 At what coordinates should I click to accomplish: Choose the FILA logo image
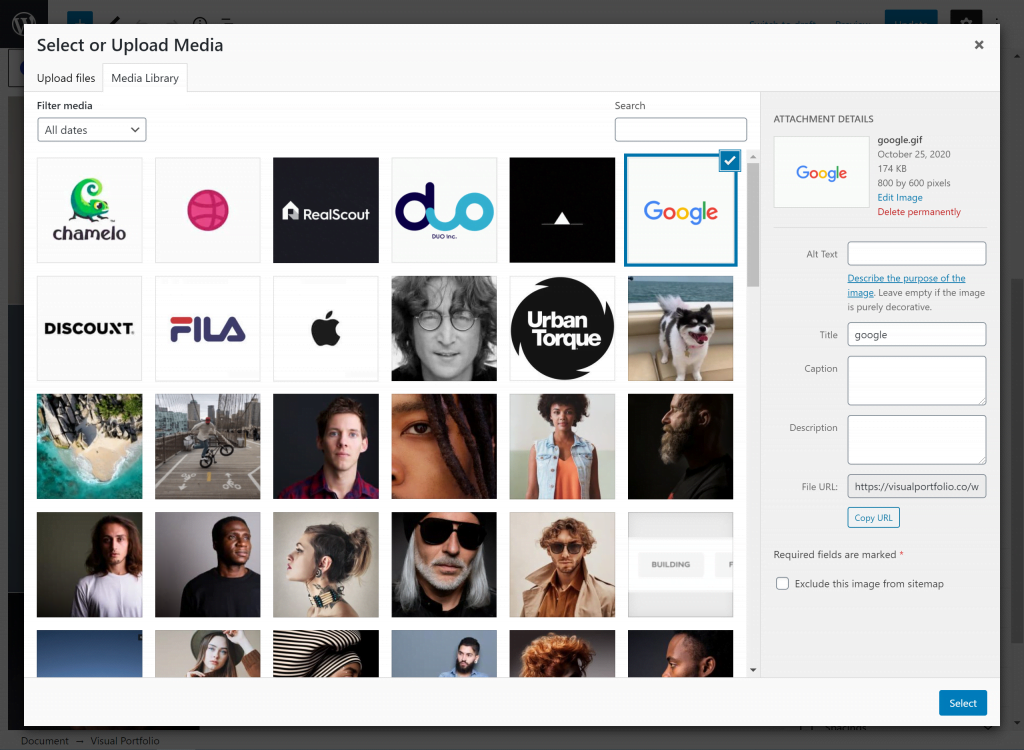[x=208, y=329]
